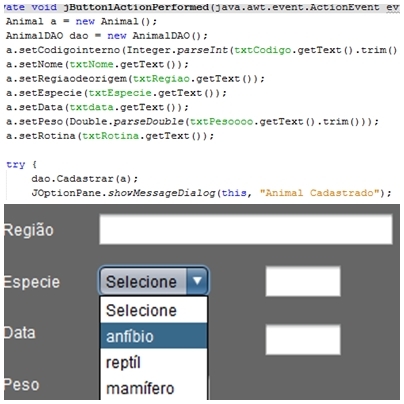The width and height of the screenshot is (404, 404).
Task: Click the Região text field
Action: [246, 229]
